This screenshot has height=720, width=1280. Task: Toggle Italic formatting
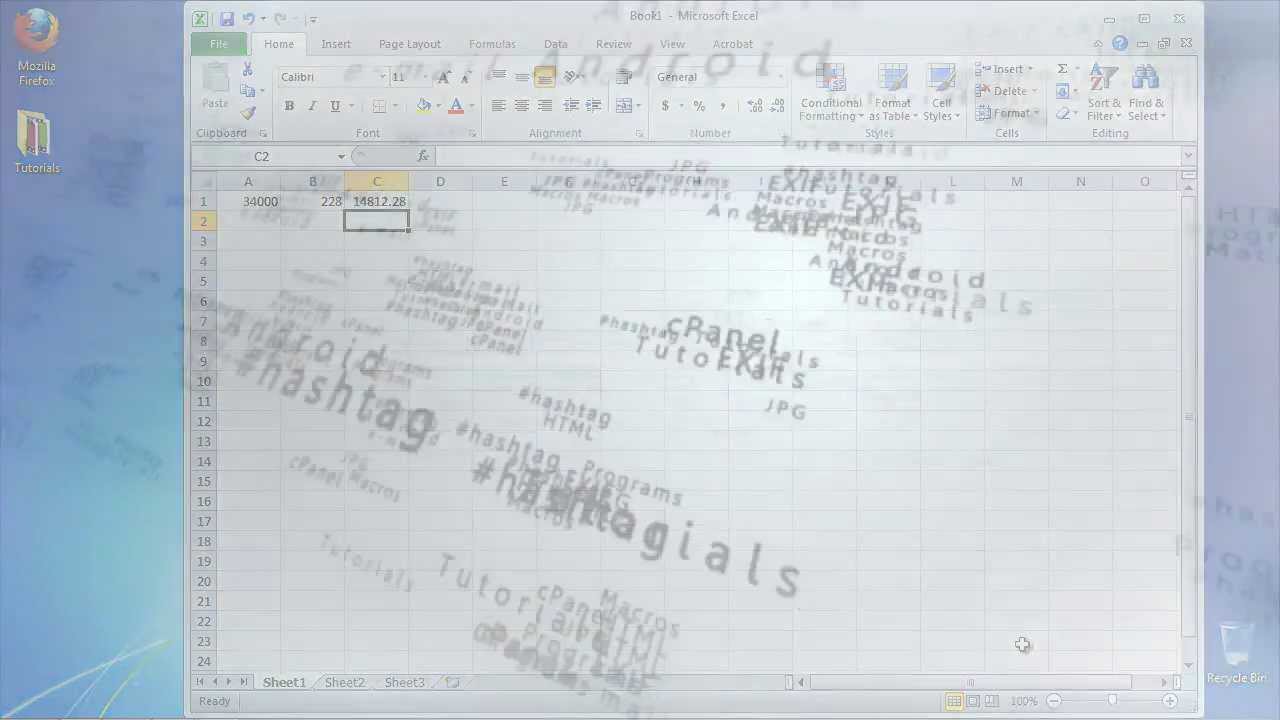point(312,105)
